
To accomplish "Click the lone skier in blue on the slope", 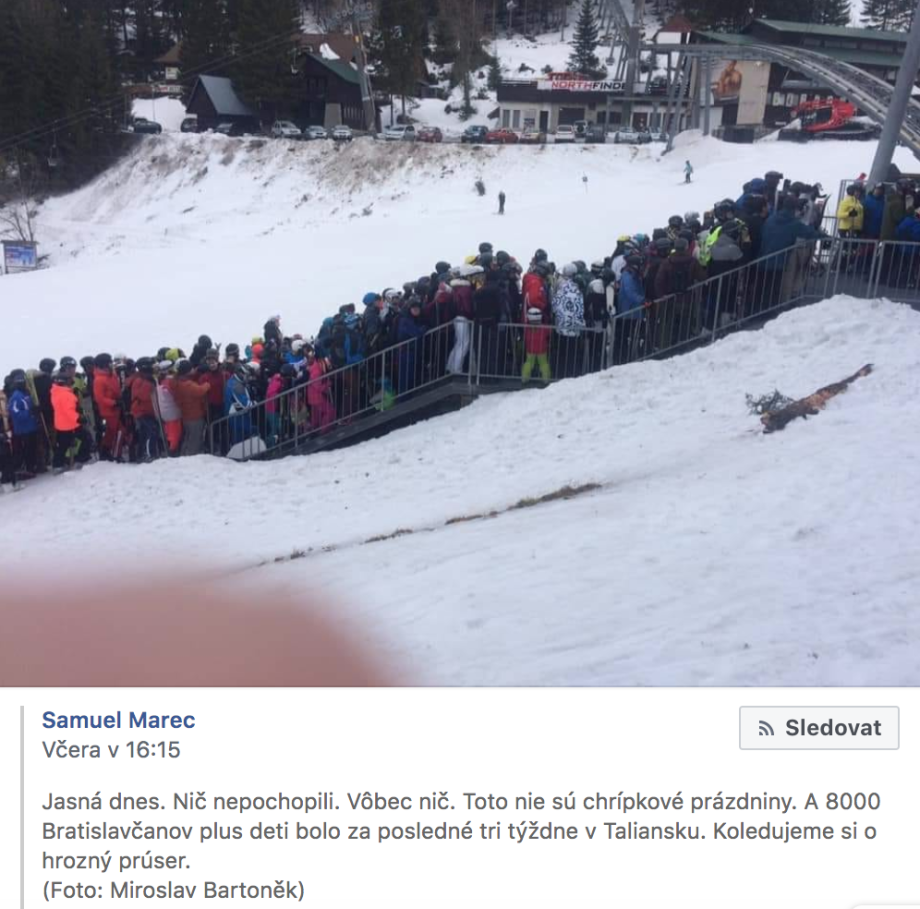I will click(x=688, y=172).
